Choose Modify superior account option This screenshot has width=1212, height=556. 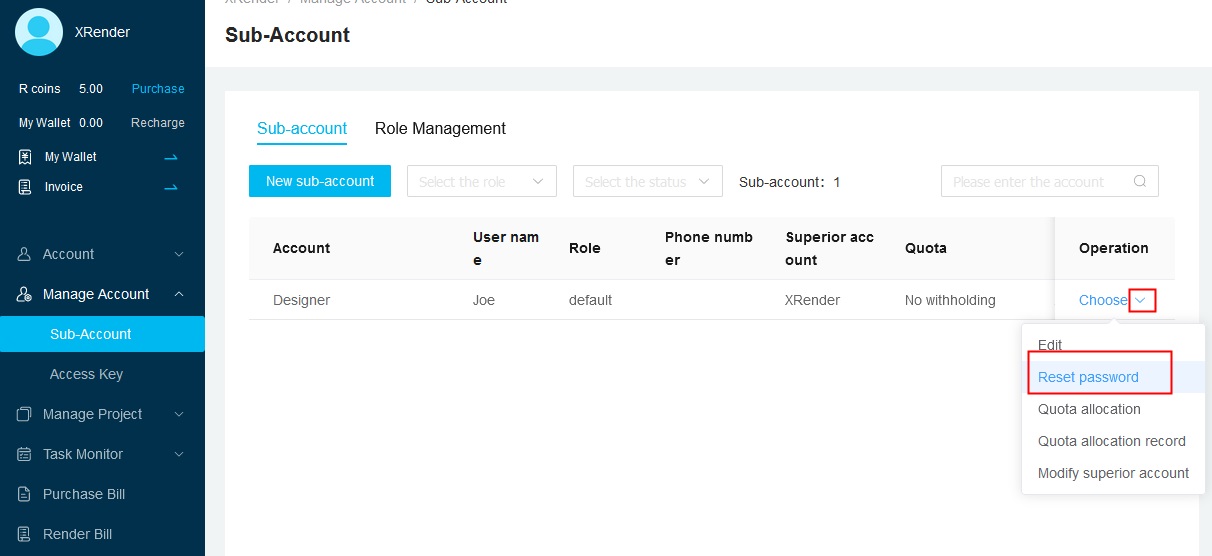1113,473
